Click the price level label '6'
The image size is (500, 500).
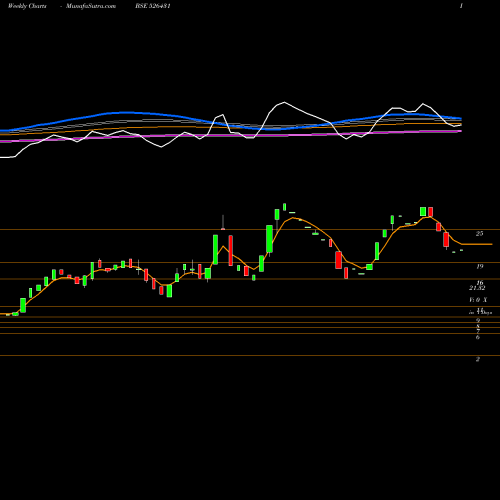[478, 337]
